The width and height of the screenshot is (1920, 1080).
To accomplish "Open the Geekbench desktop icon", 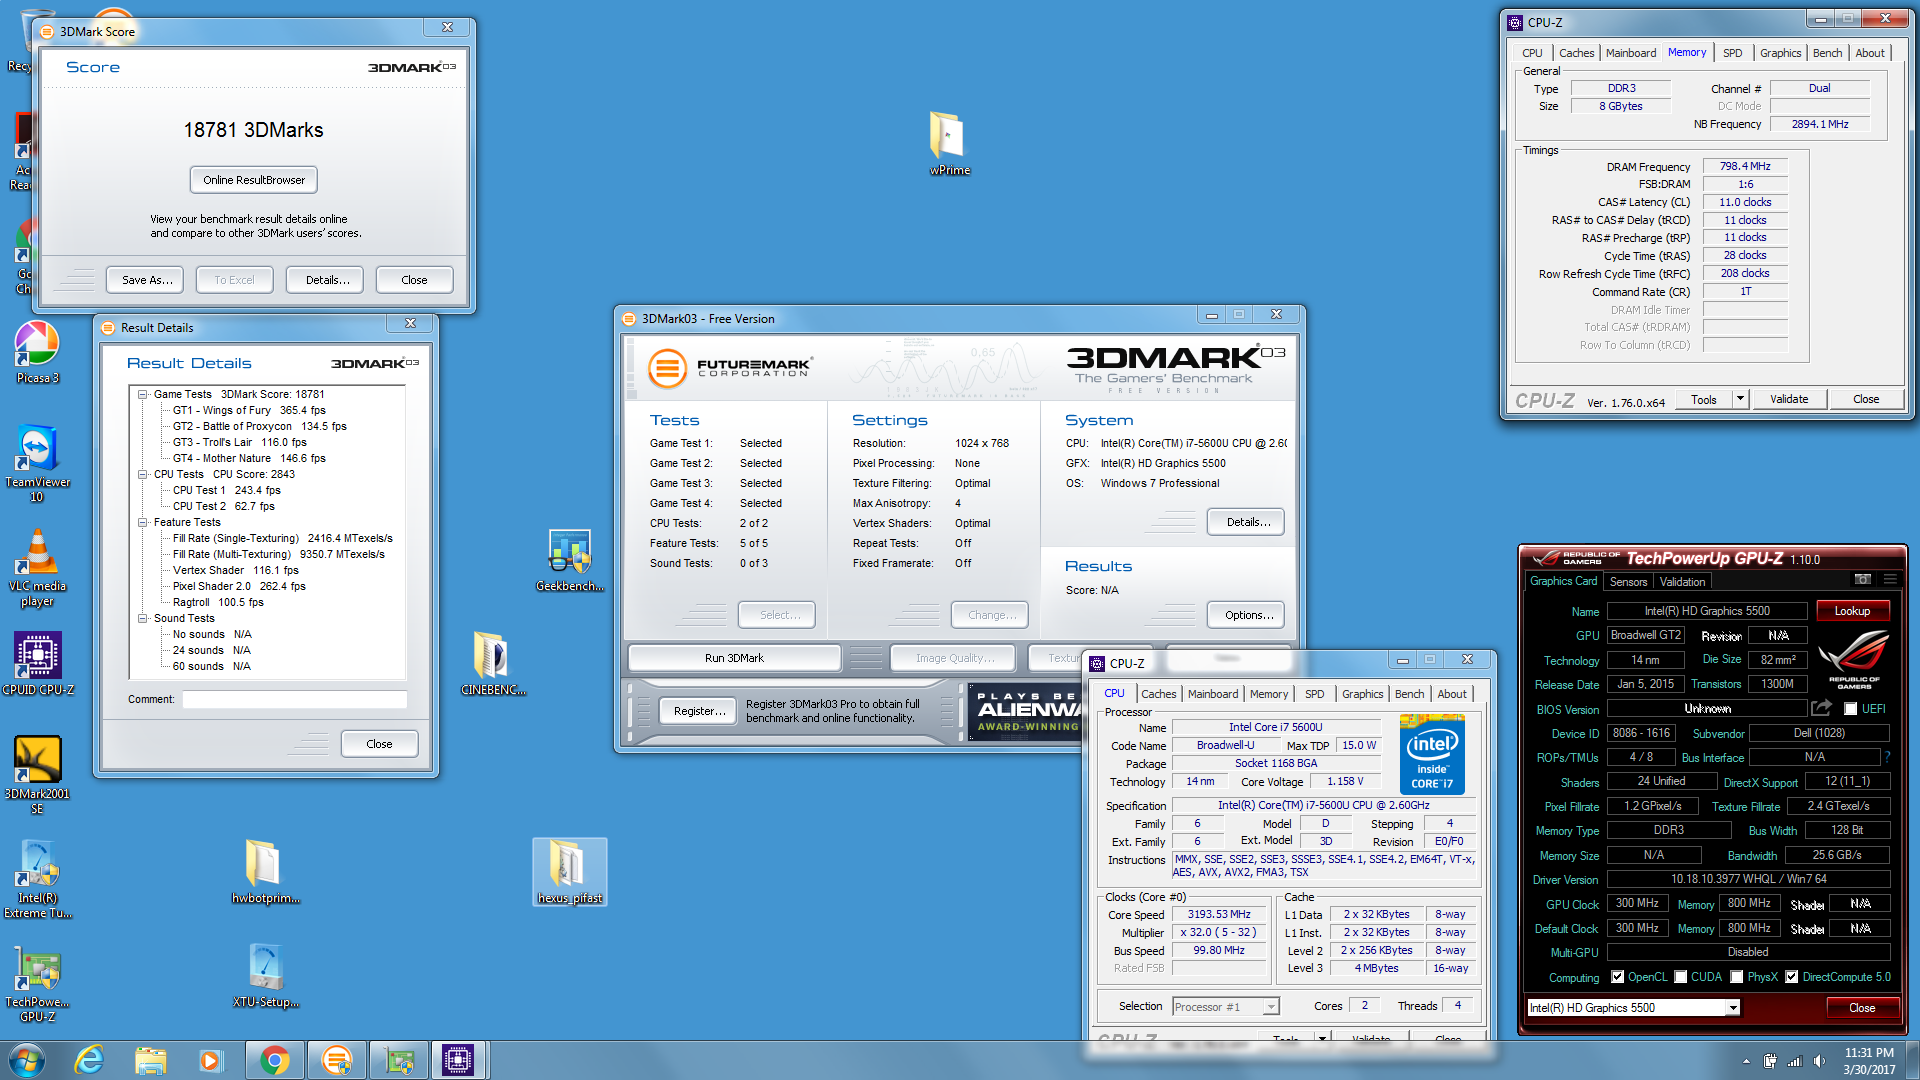I will [x=569, y=560].
